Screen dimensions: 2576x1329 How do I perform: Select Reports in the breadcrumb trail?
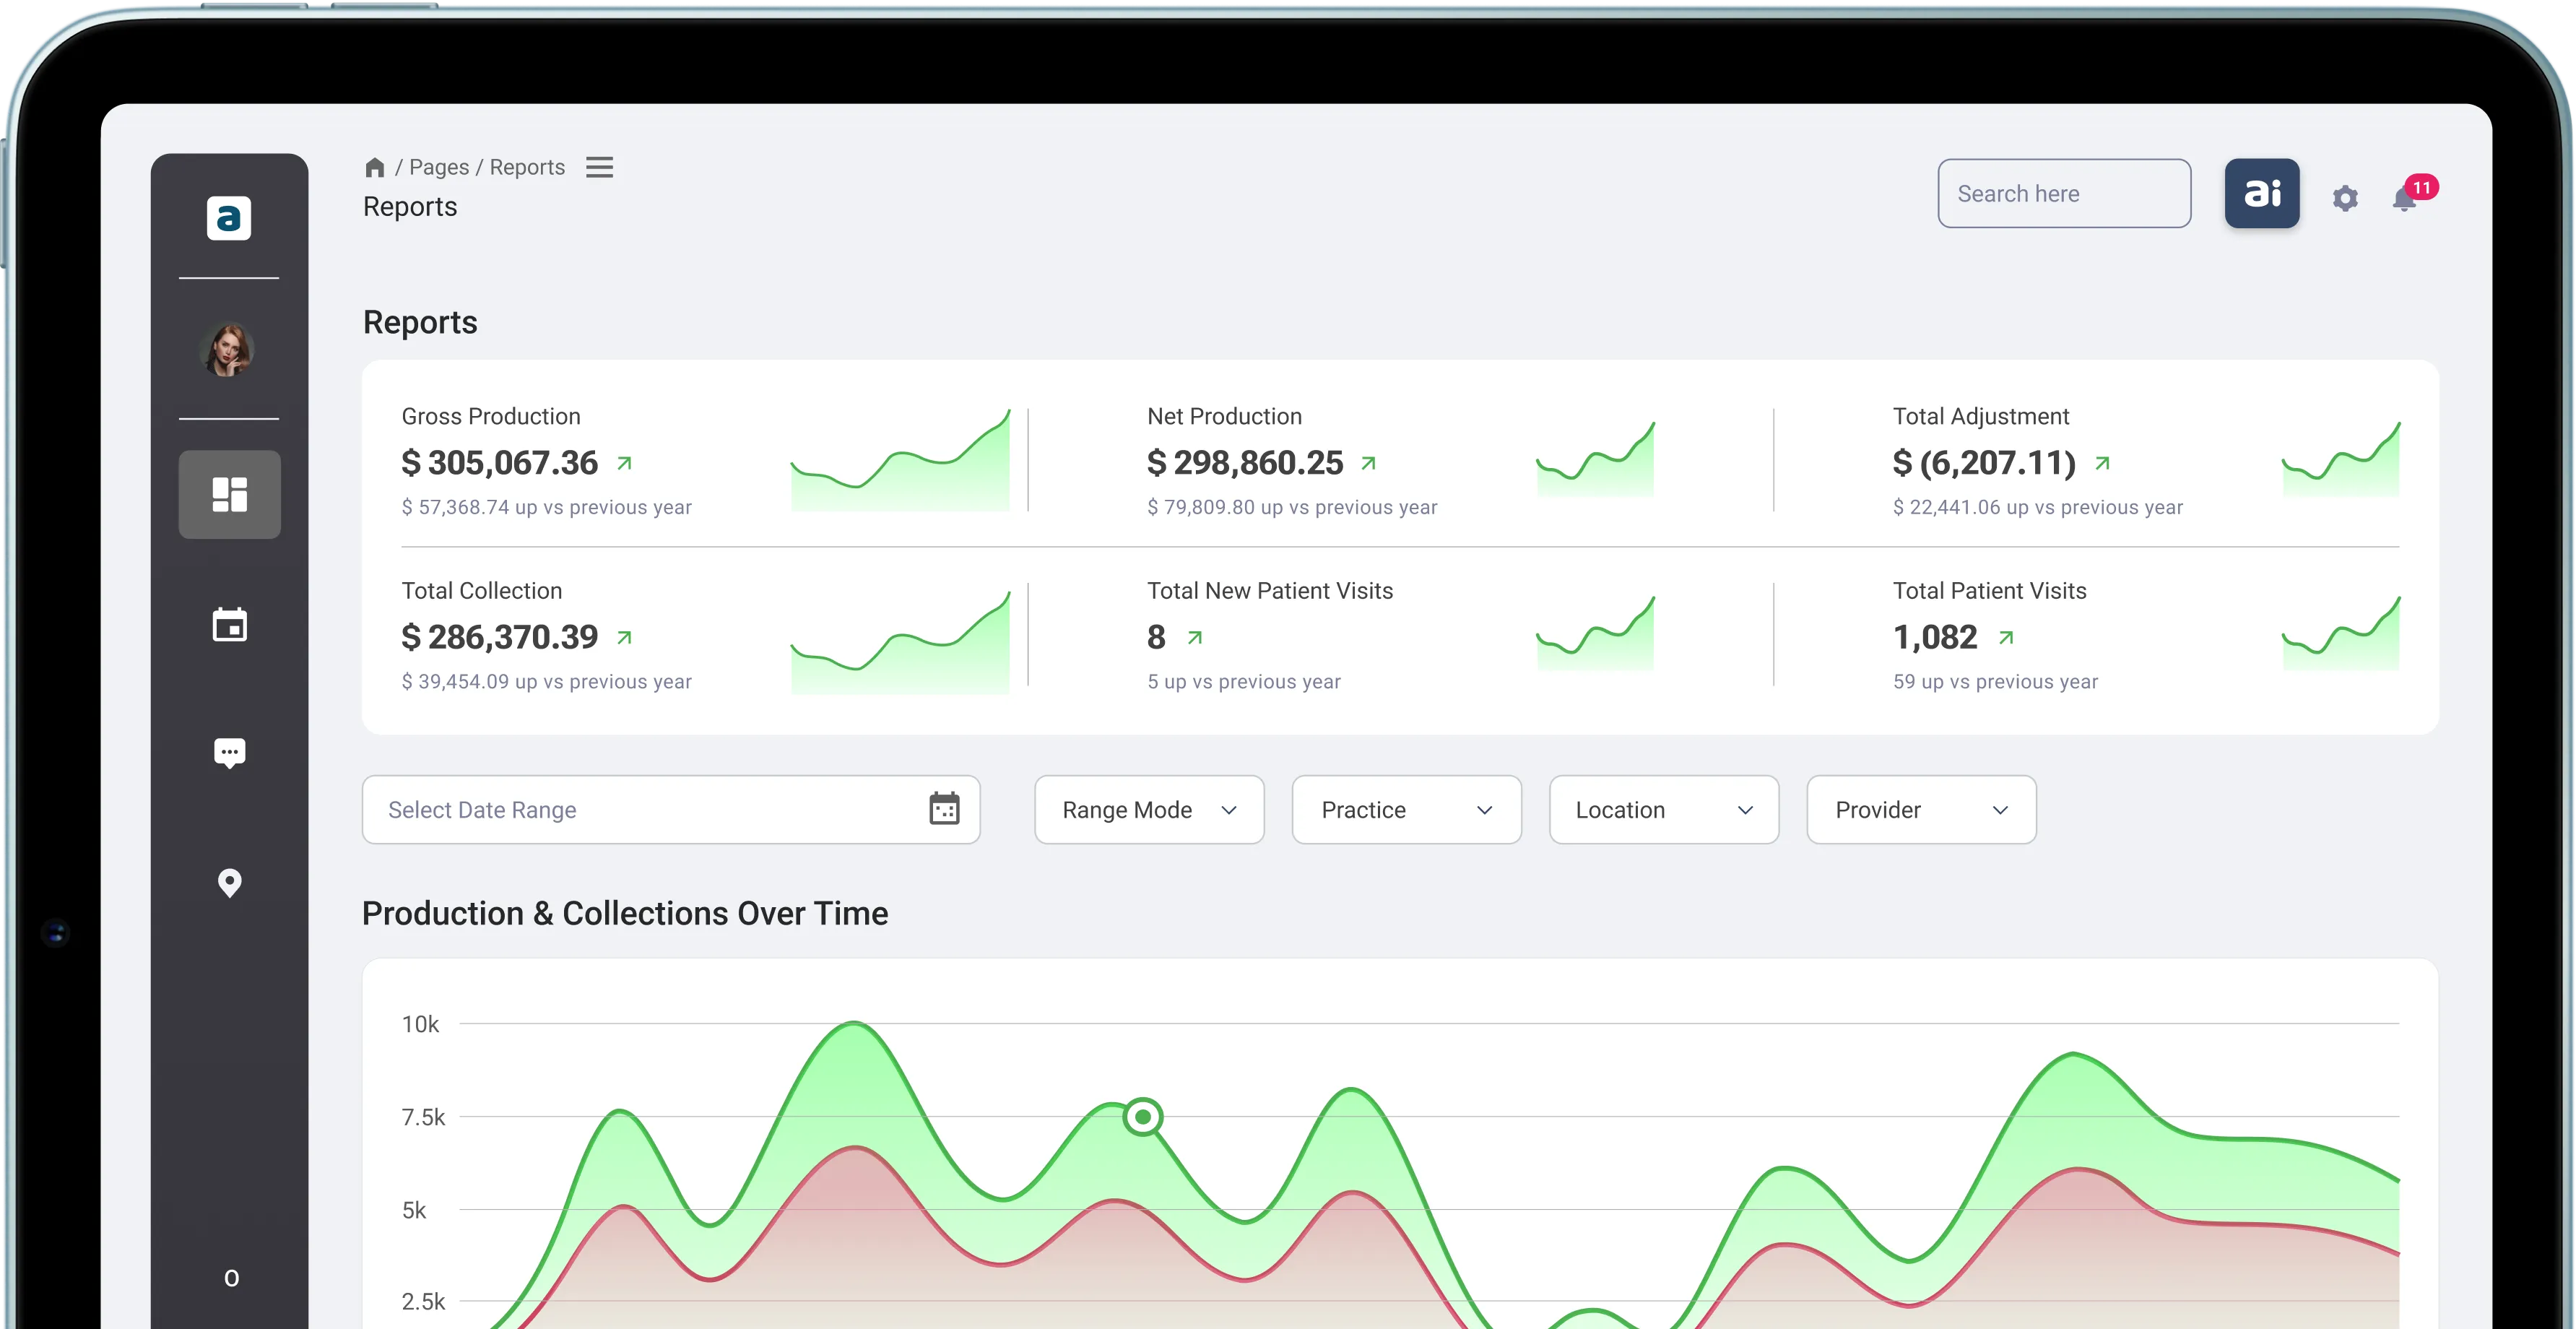(527, 166)
